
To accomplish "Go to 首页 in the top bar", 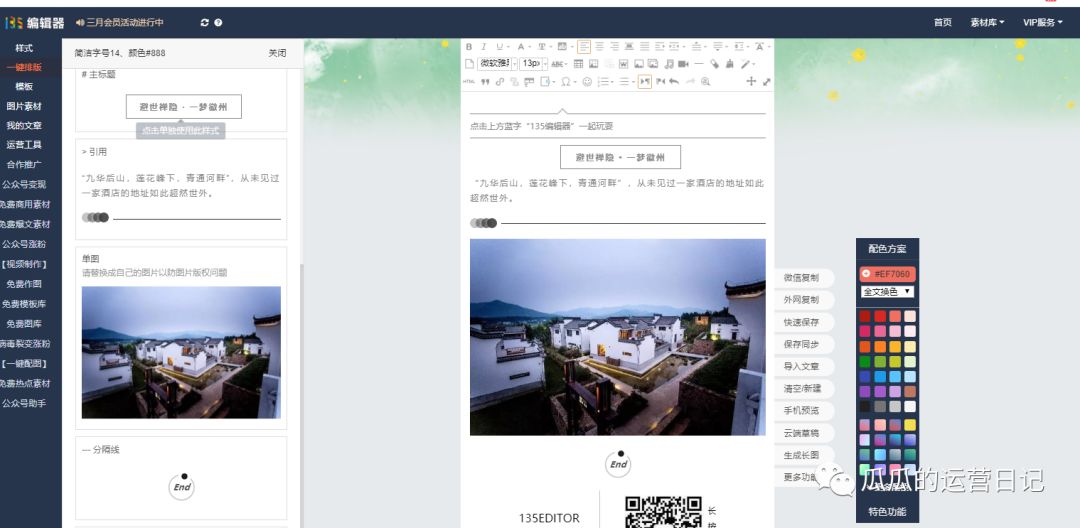I will pyautogui.click(x=943, y=23).
